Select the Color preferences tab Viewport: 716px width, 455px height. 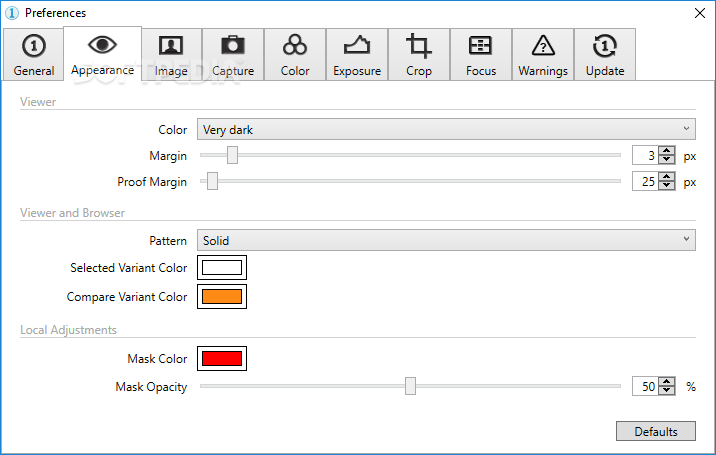click(295, 55)
